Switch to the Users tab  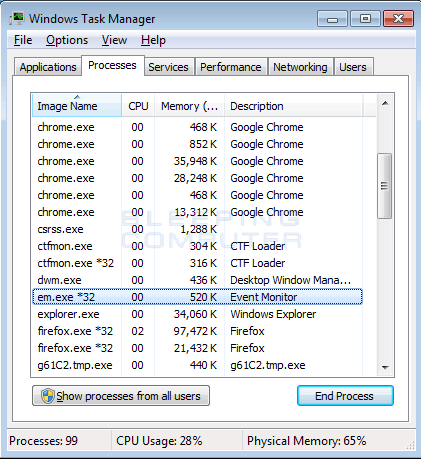tap(353, 67)
